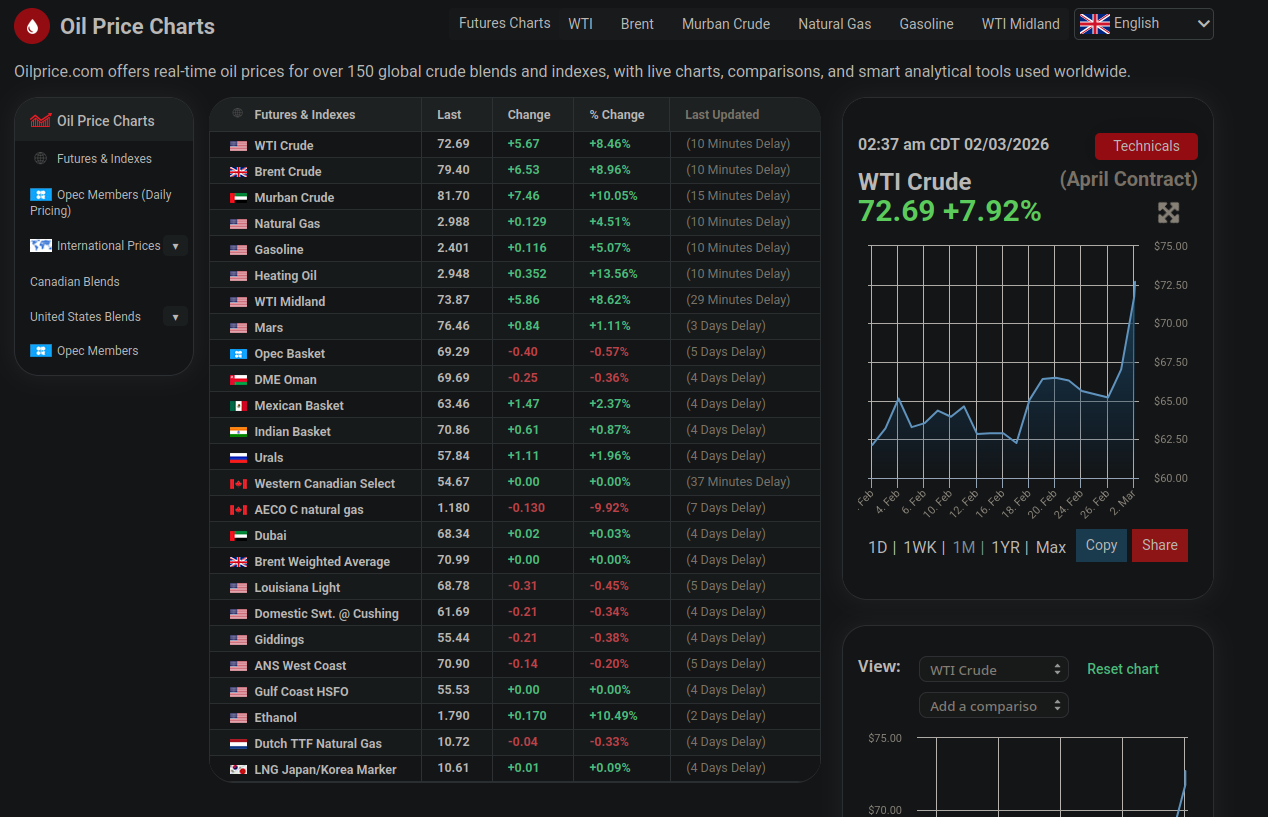Open Natural Gas in top navigation

pos(834,24)
